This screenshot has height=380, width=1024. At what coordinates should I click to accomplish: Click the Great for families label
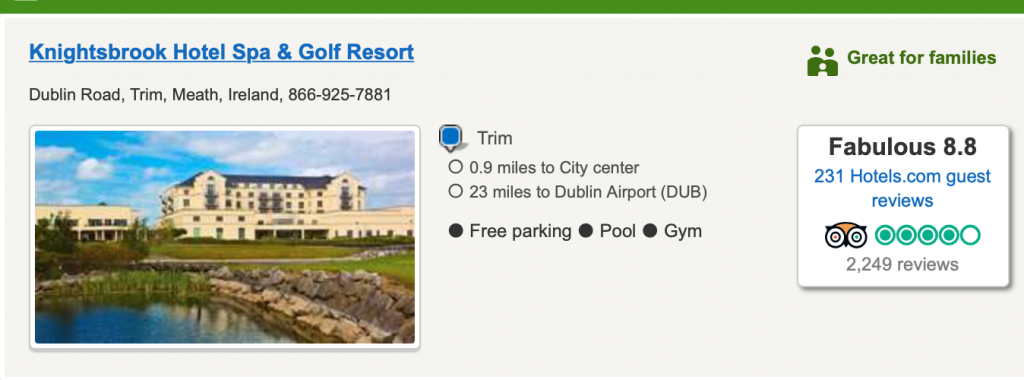[x=921, y=58]
